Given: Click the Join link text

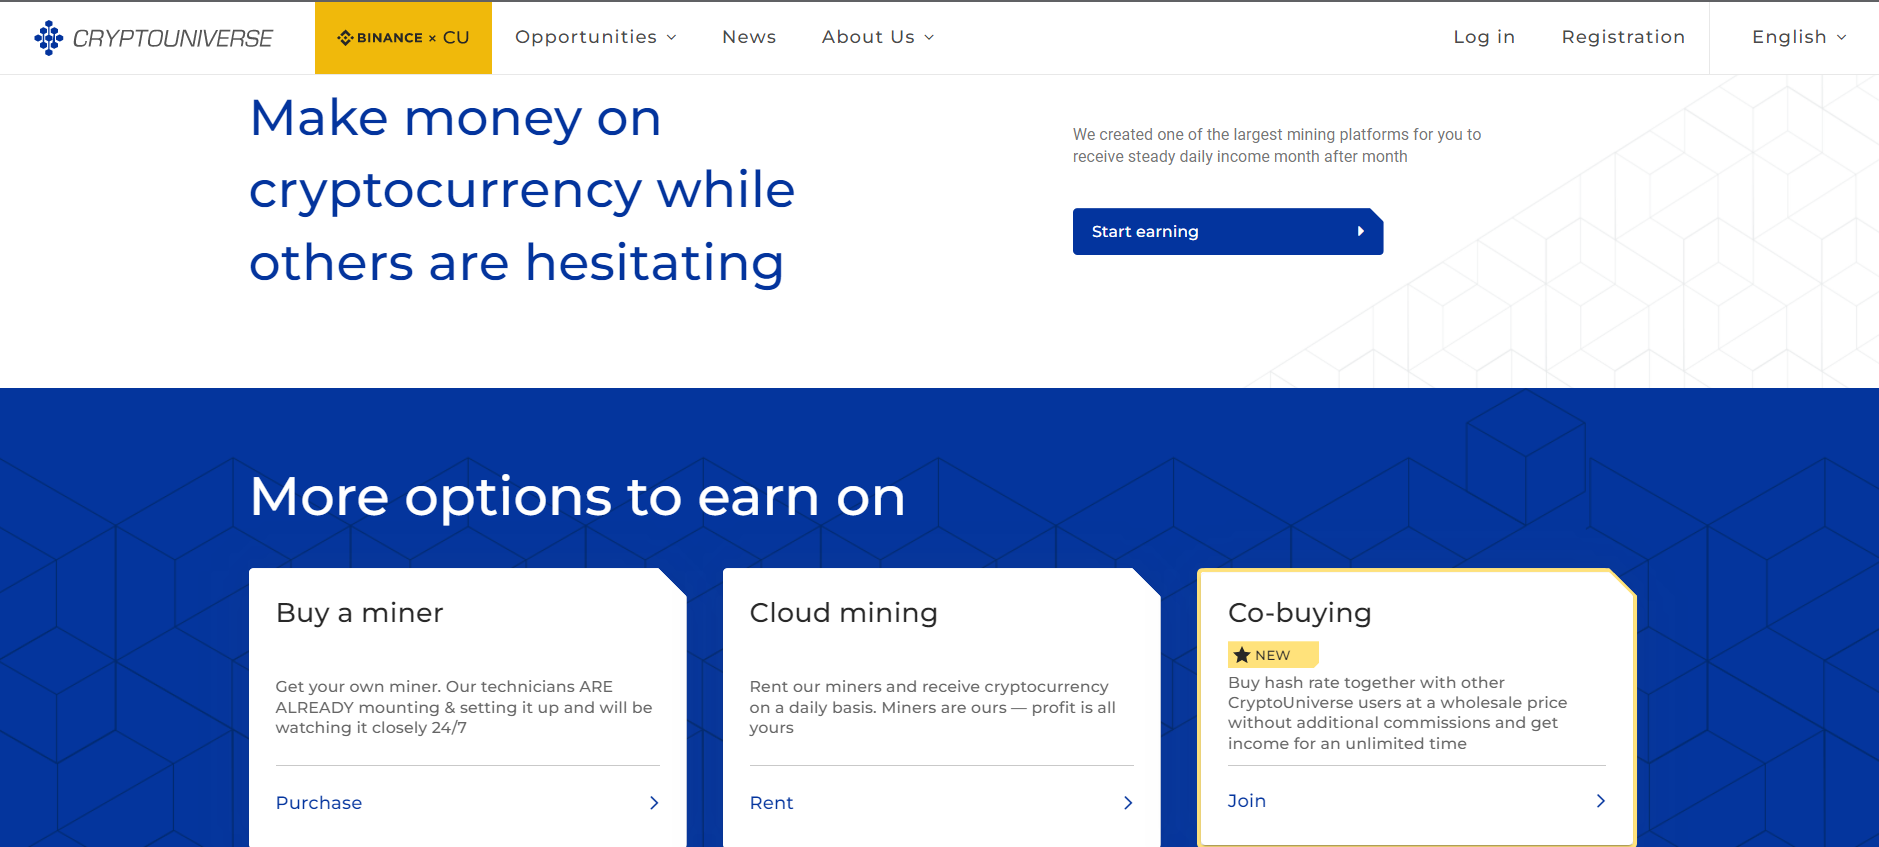Looking at the screenshot, I should (x=1247, y=801).
